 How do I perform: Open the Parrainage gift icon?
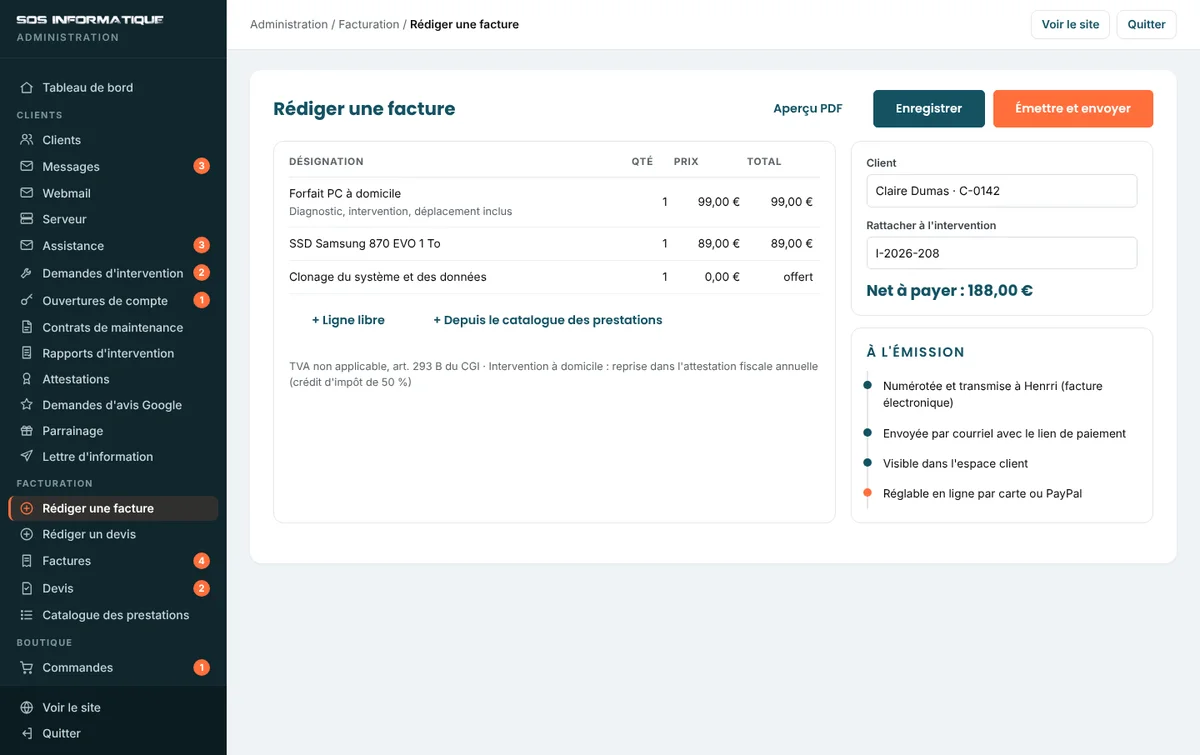[x=27, y=431]
